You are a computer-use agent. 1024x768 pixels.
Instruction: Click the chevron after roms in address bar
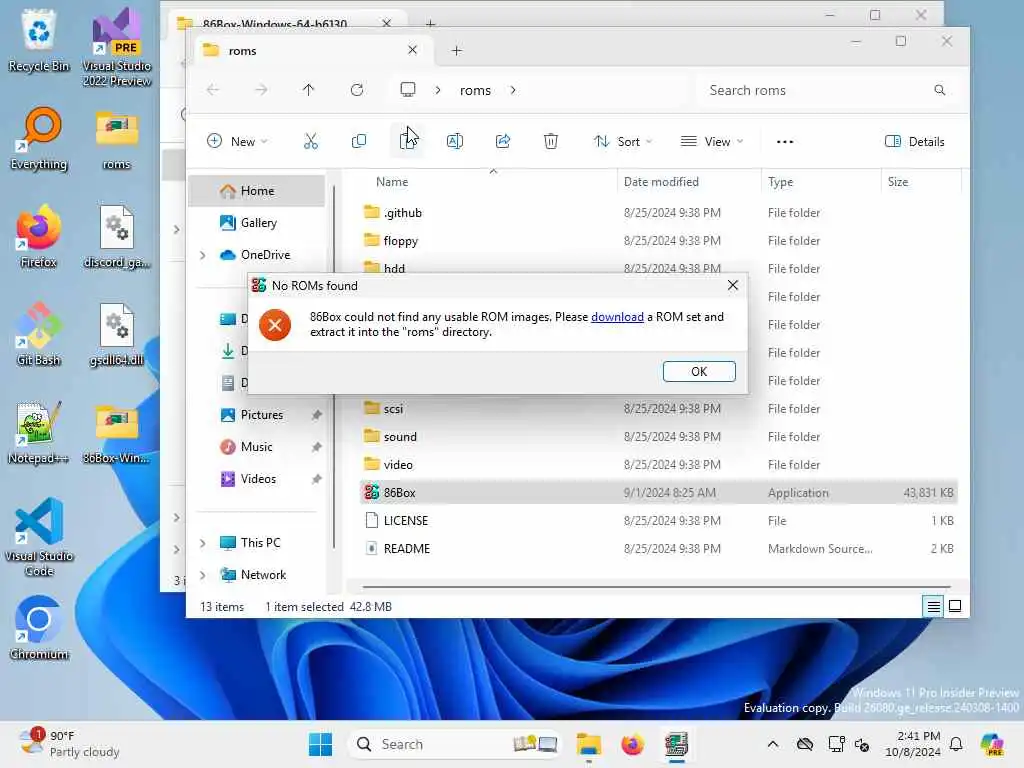point(513,90)
